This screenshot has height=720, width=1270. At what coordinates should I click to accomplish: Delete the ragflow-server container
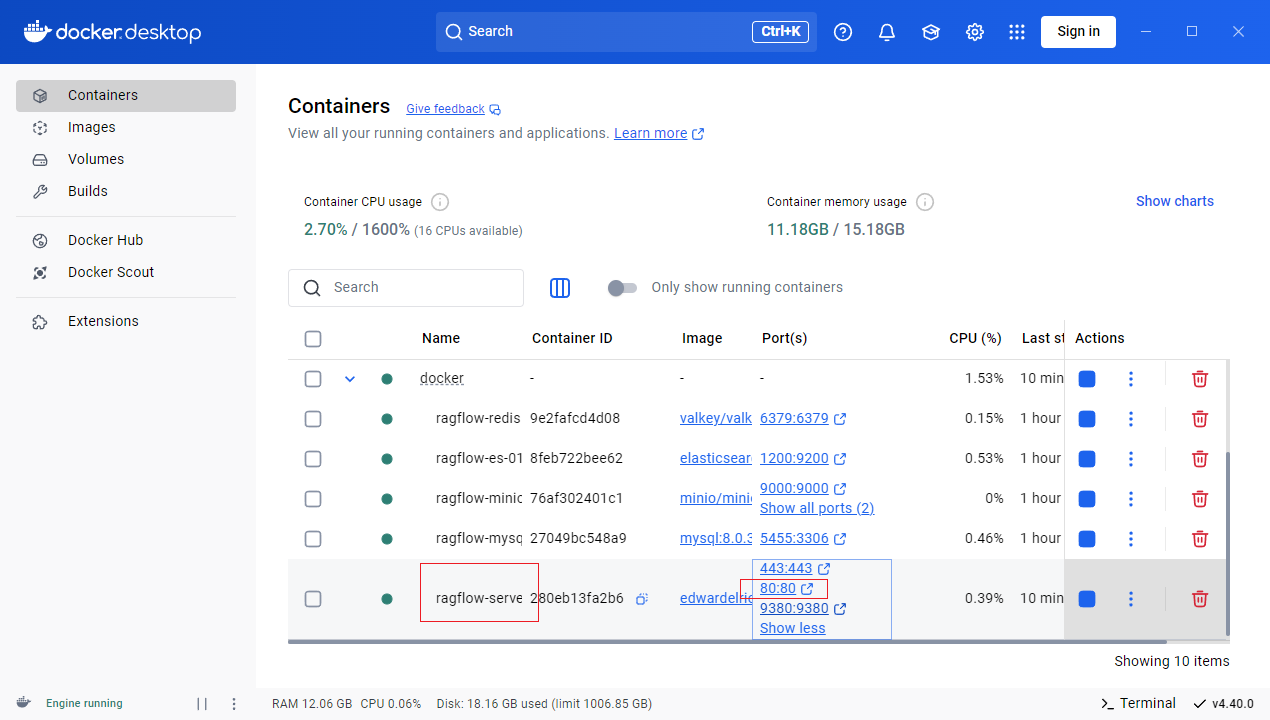[x=1200, y=599]
